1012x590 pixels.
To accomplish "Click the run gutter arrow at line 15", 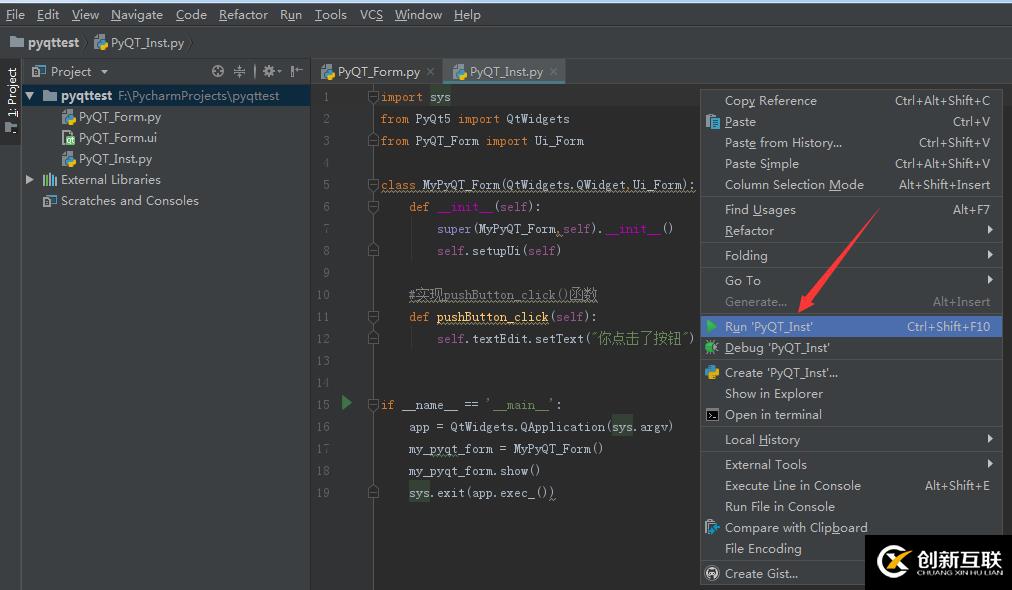I will point(347,403).
